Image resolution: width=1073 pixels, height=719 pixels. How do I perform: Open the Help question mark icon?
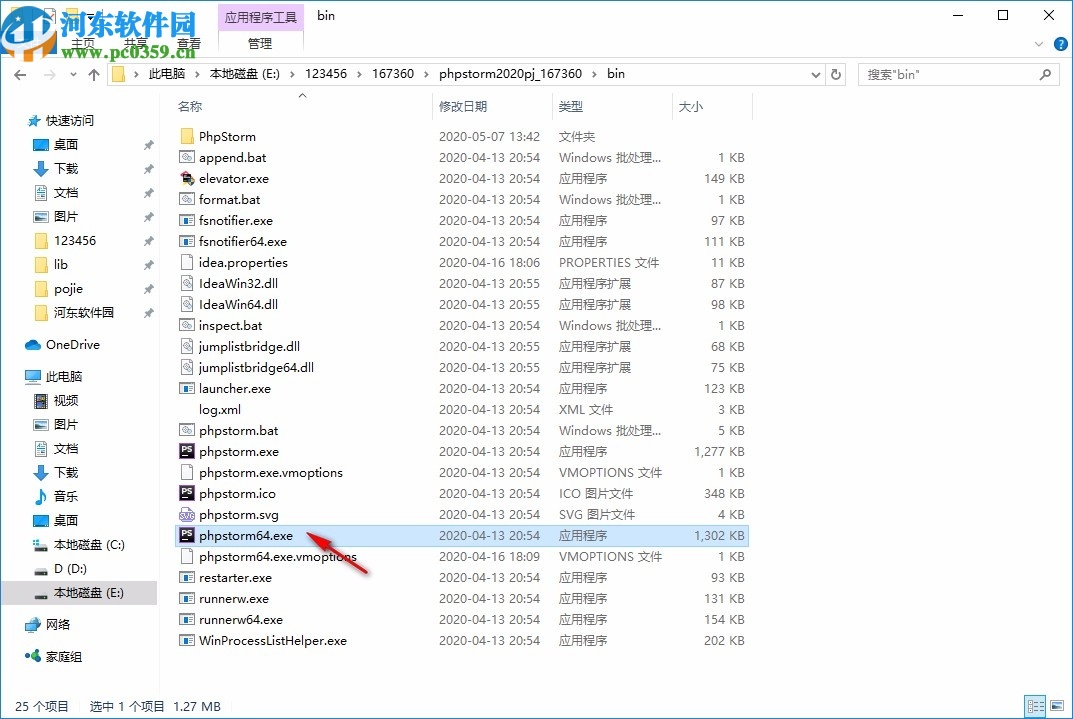point(1060,43)
